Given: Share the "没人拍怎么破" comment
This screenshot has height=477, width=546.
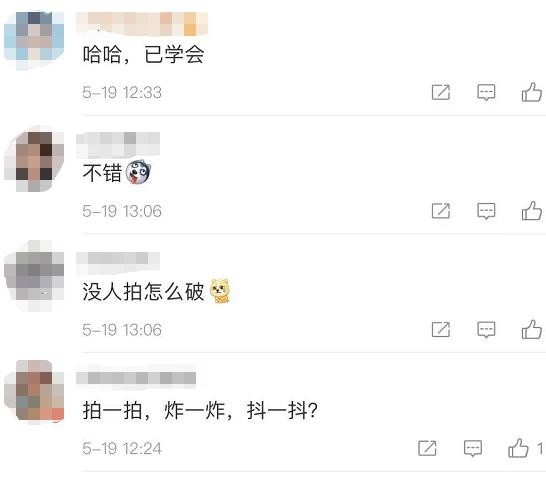Looking at the screenshot, I should pyautogui.click(x=441, y=330).
